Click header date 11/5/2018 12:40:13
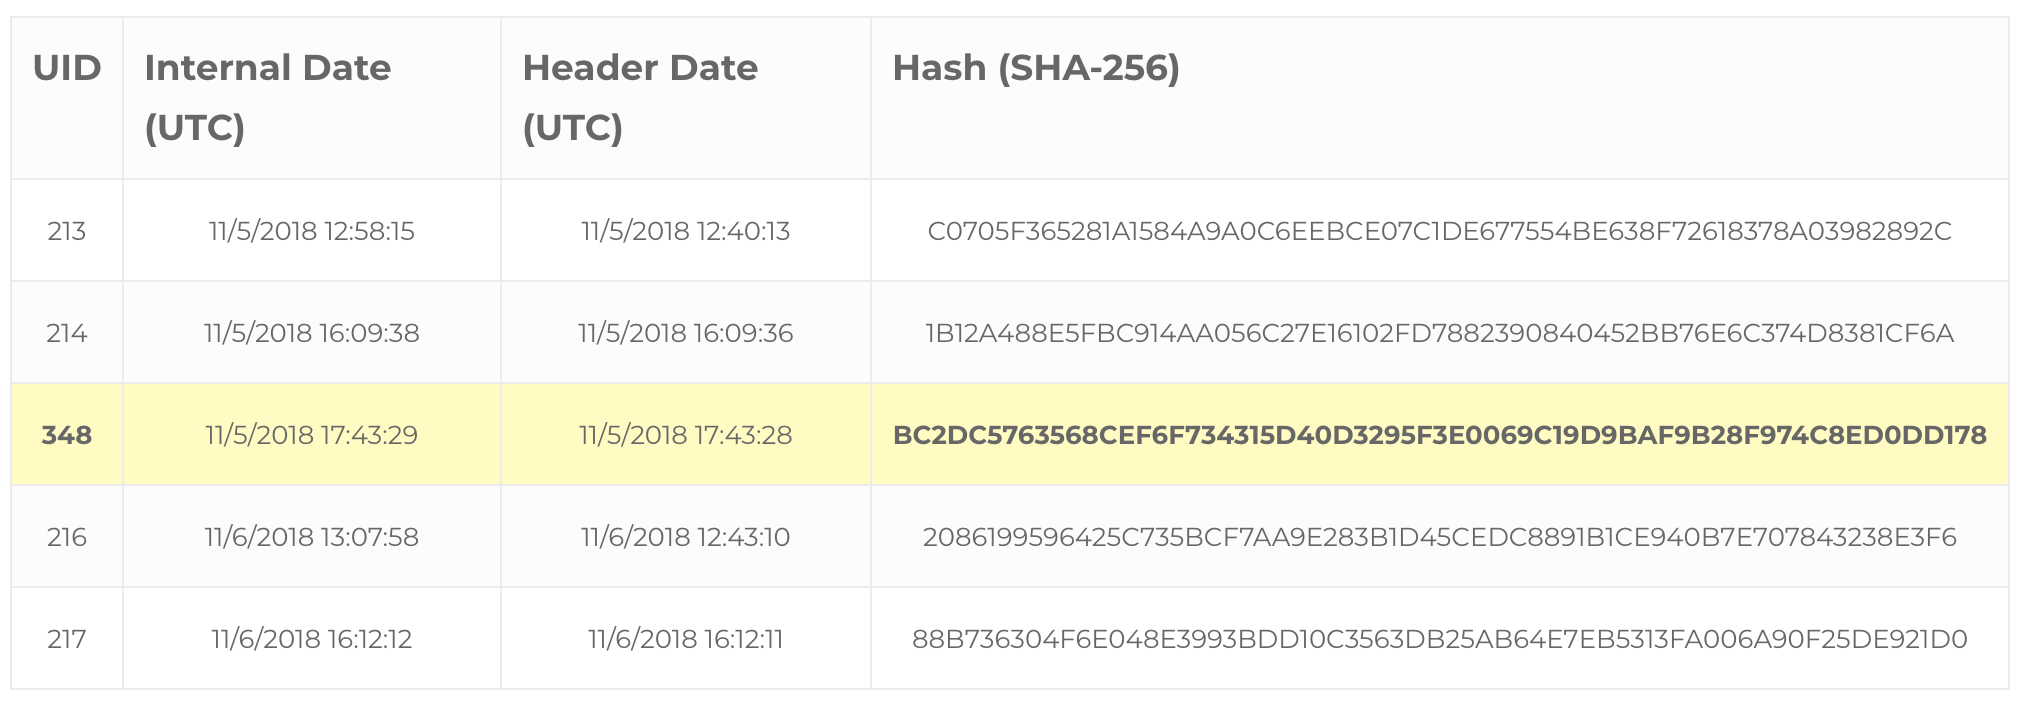2026x706 pixels. (x=686, y=231)
